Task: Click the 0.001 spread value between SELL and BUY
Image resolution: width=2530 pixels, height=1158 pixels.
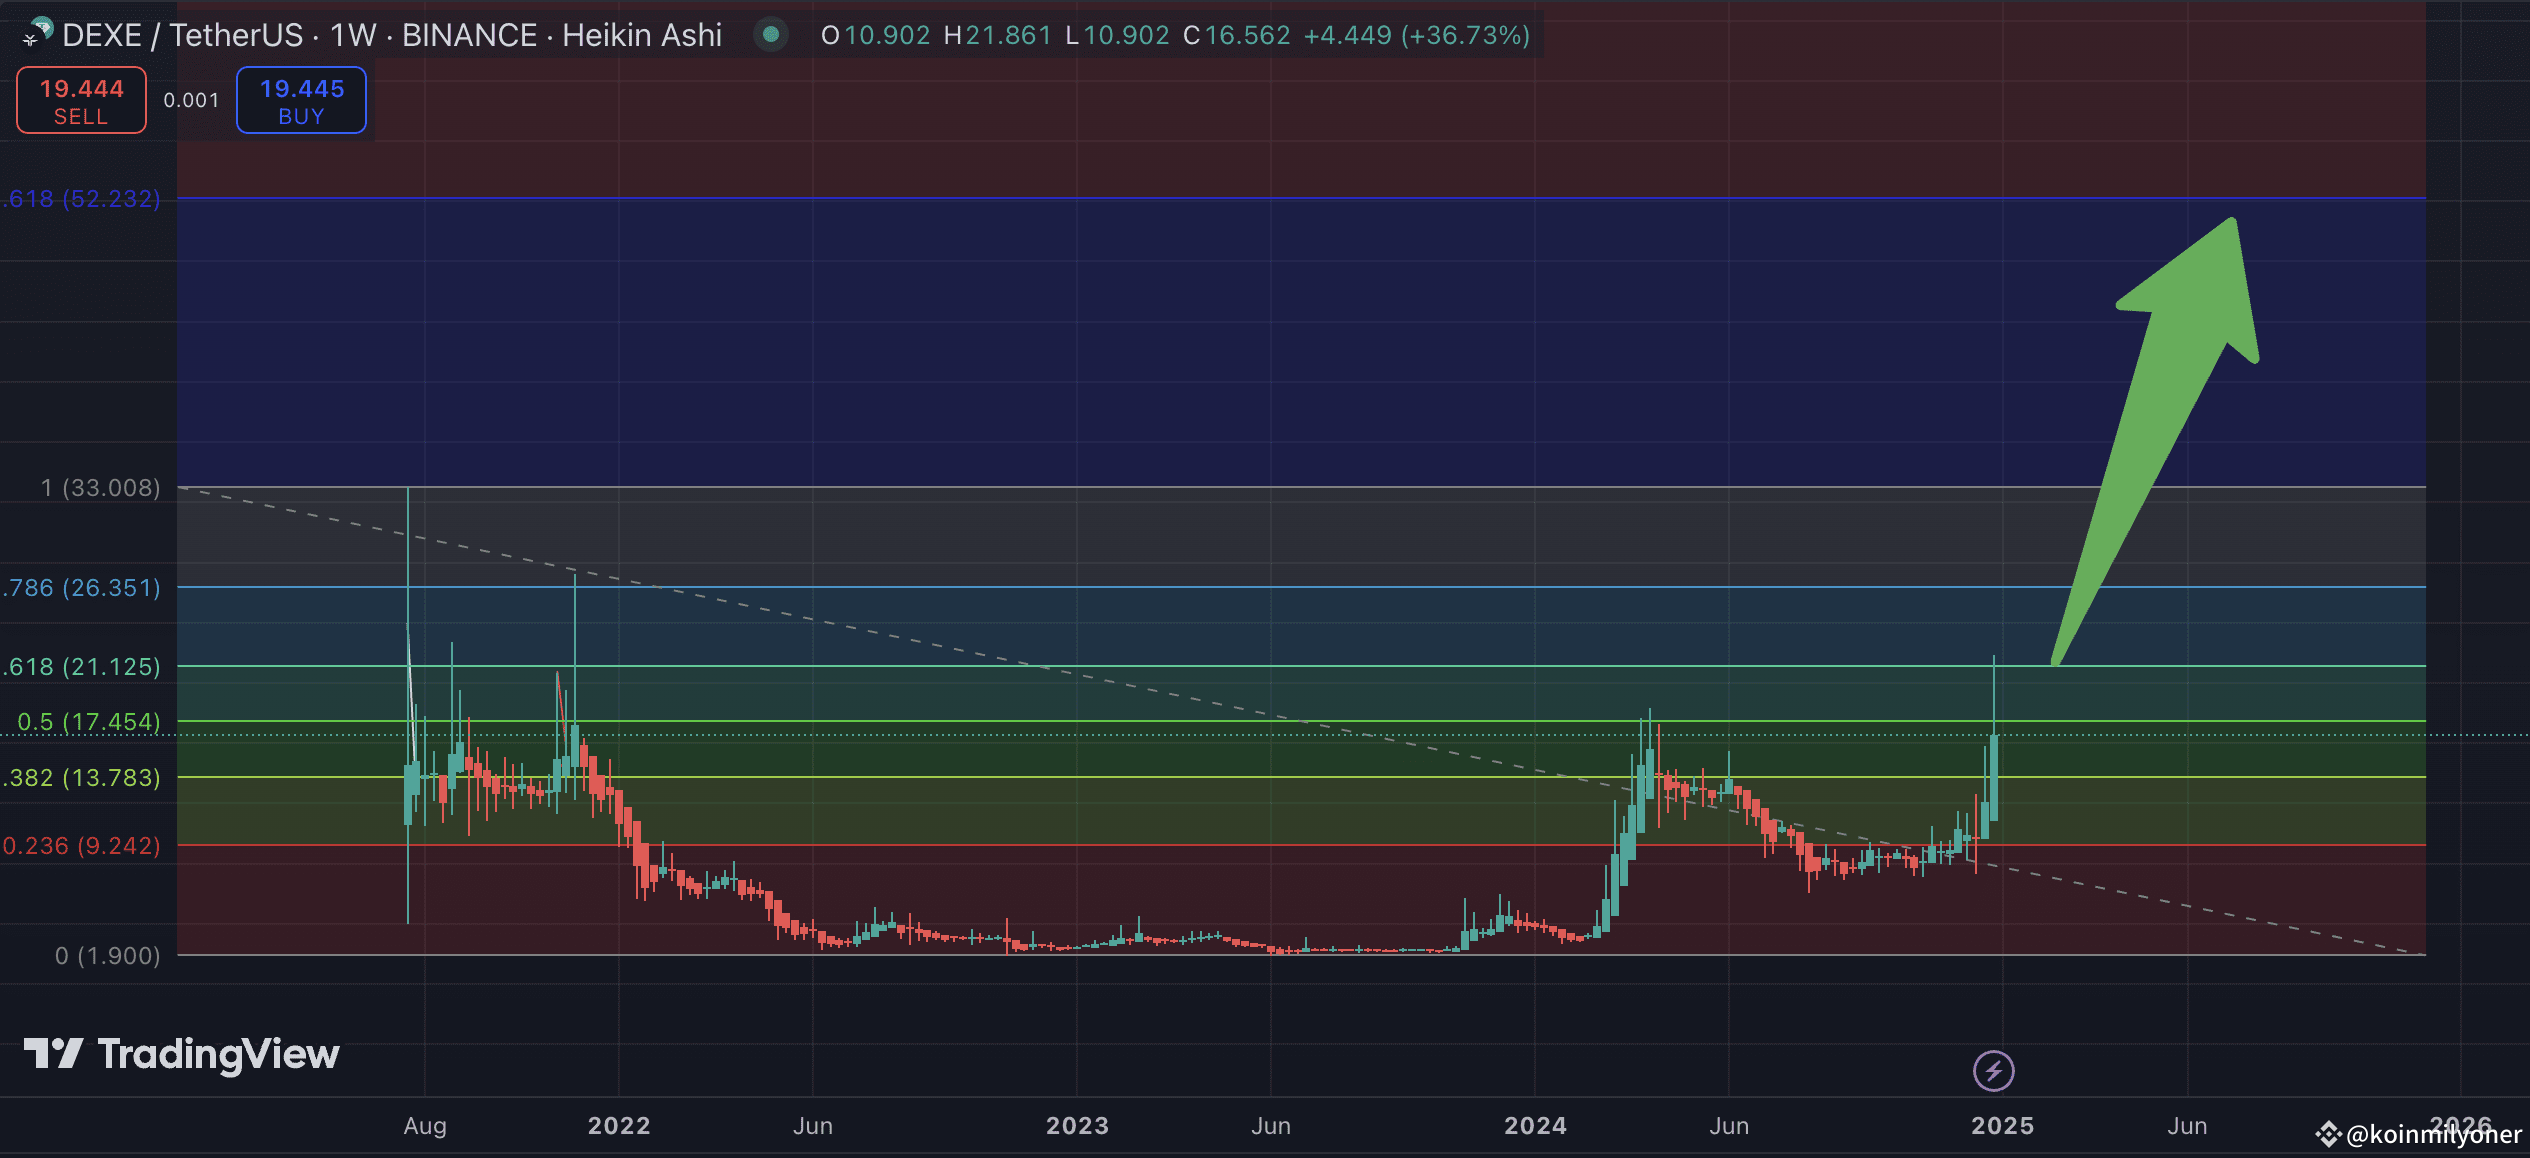Action: tap(192, 100)
